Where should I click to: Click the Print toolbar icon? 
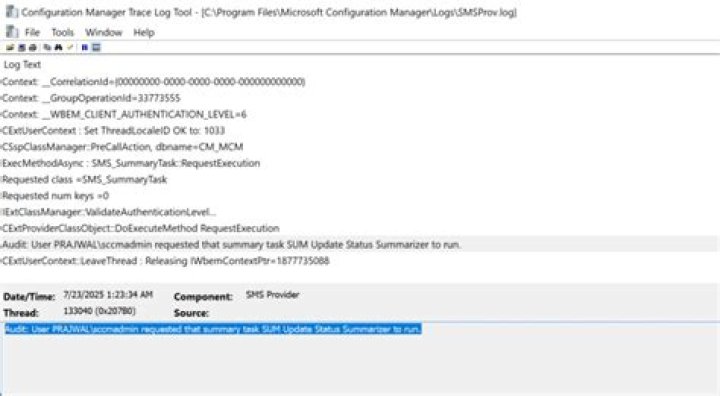coord(33,47)
